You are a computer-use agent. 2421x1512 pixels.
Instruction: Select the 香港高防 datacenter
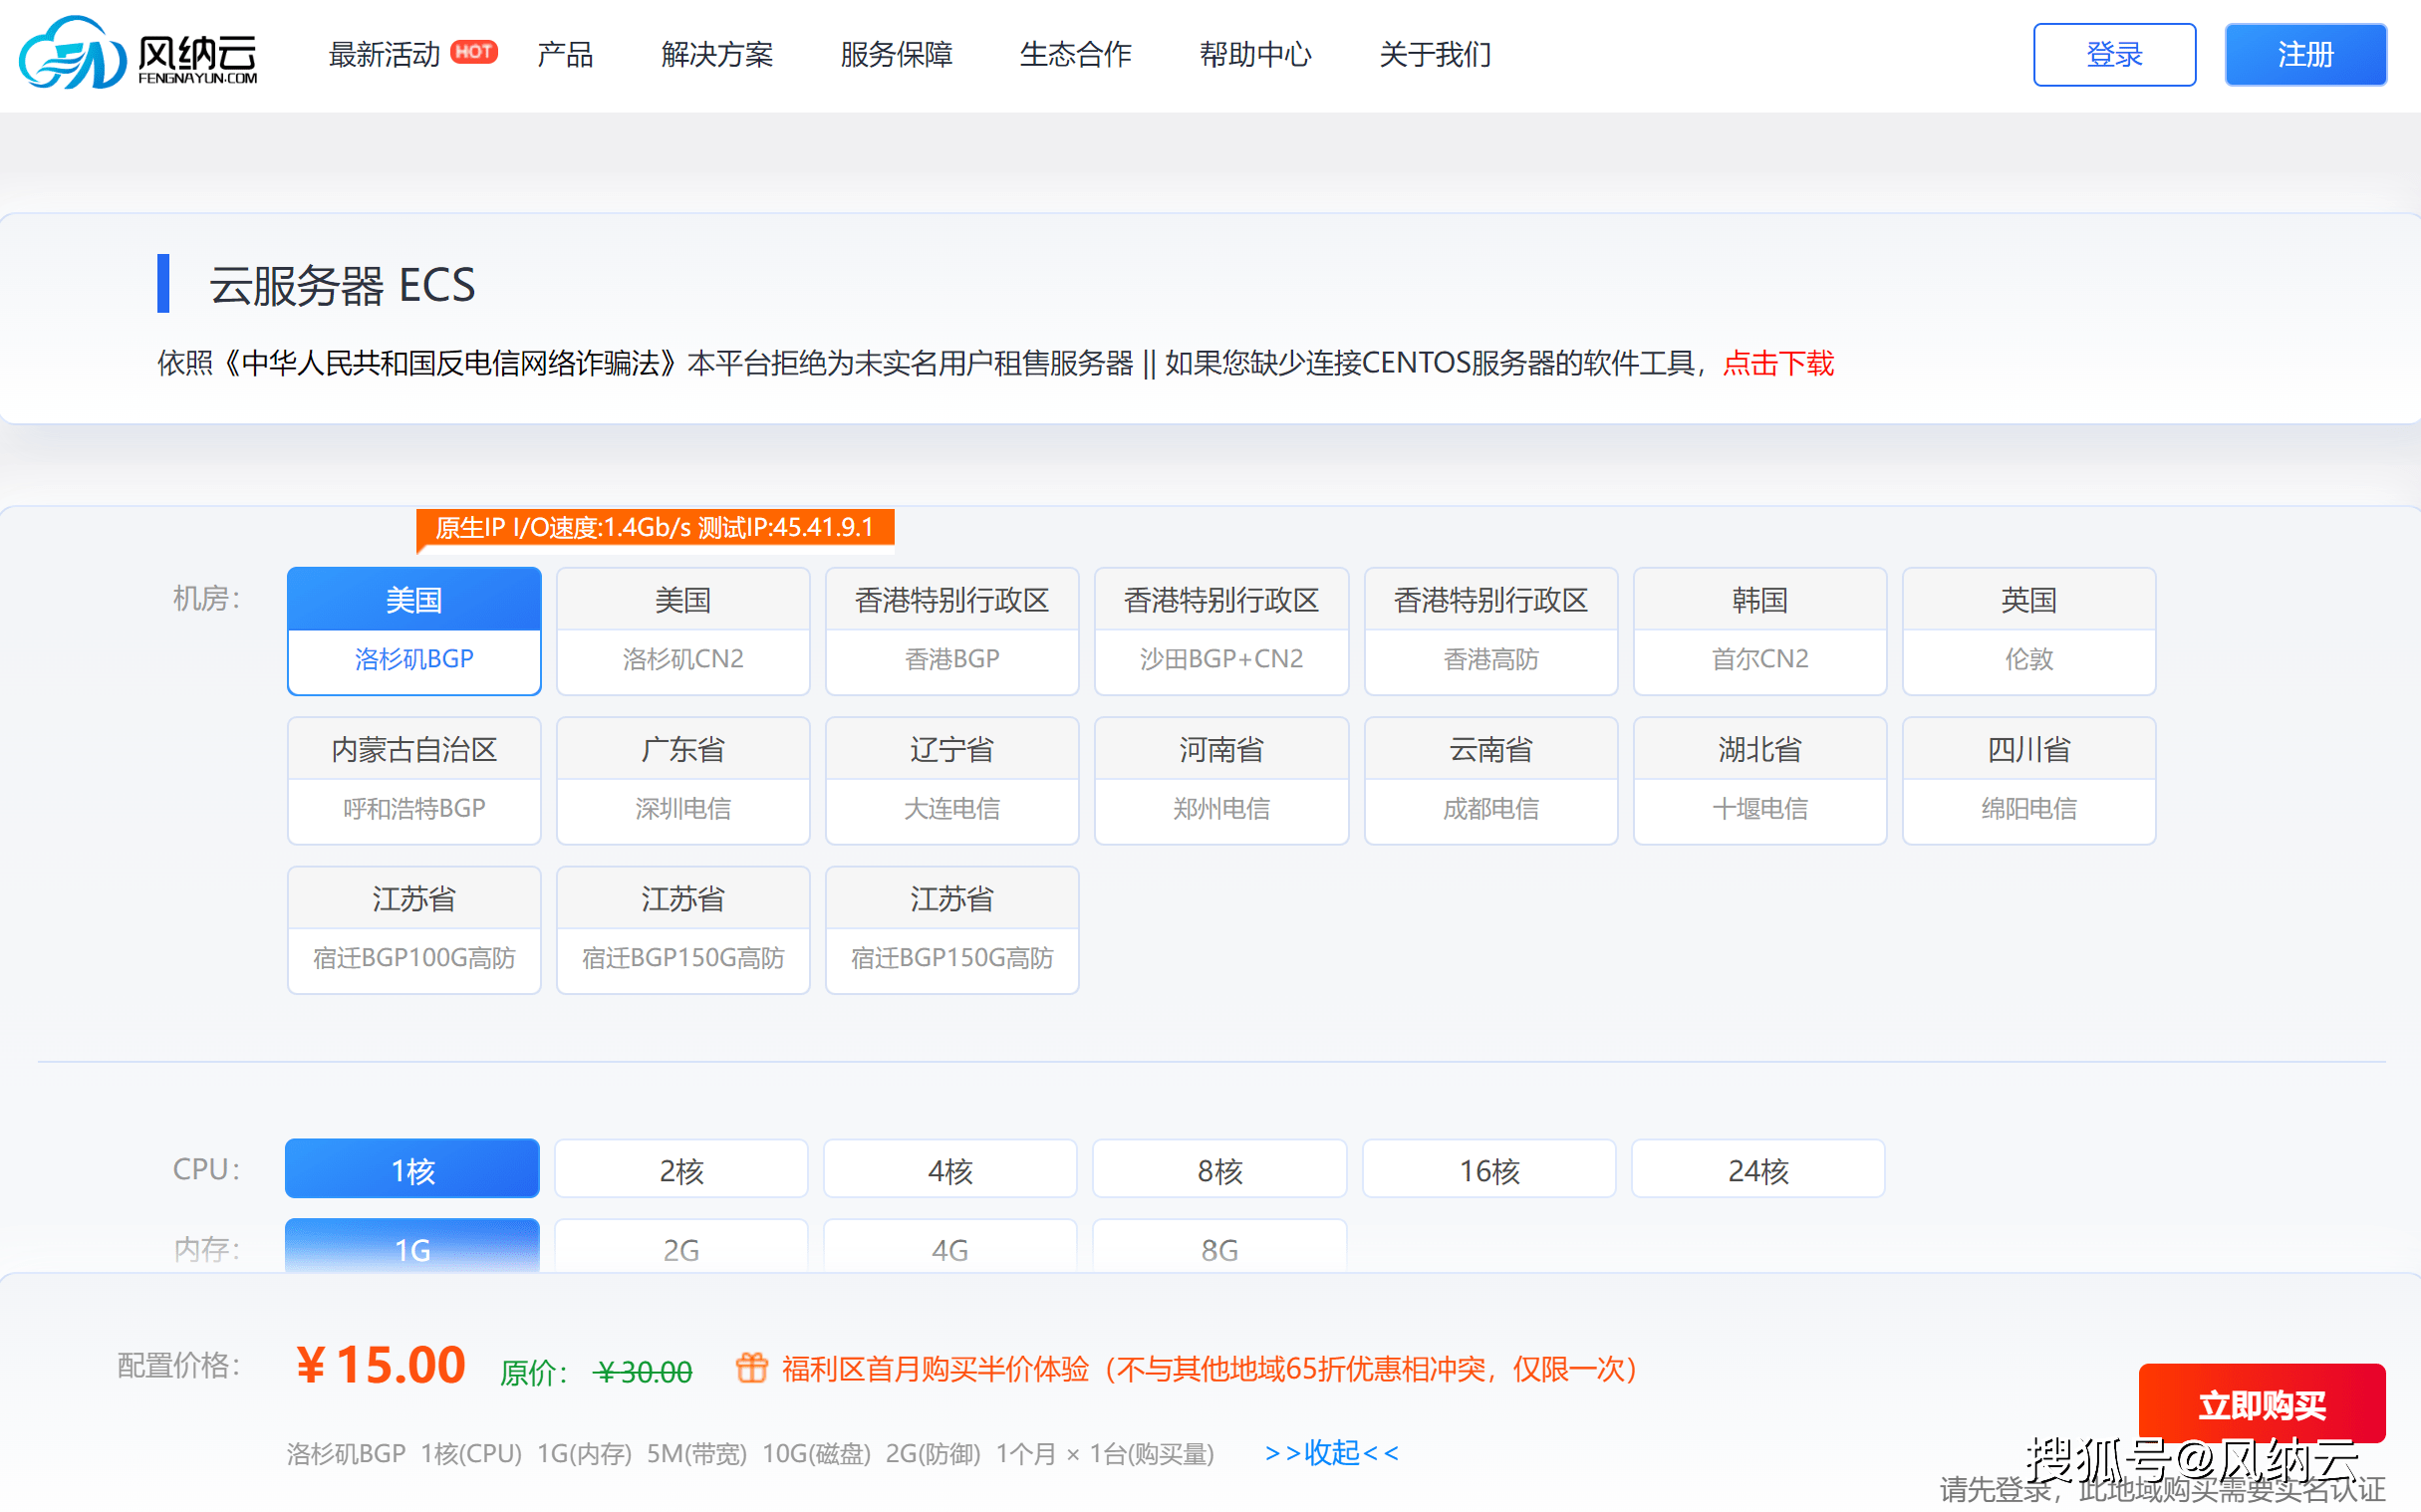tap(1491, 631)
